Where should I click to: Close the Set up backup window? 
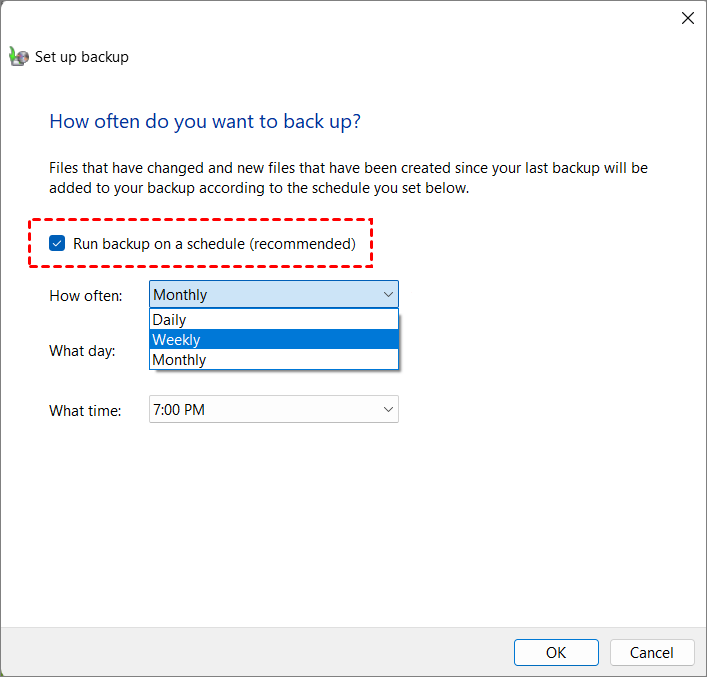pos(687,18)
